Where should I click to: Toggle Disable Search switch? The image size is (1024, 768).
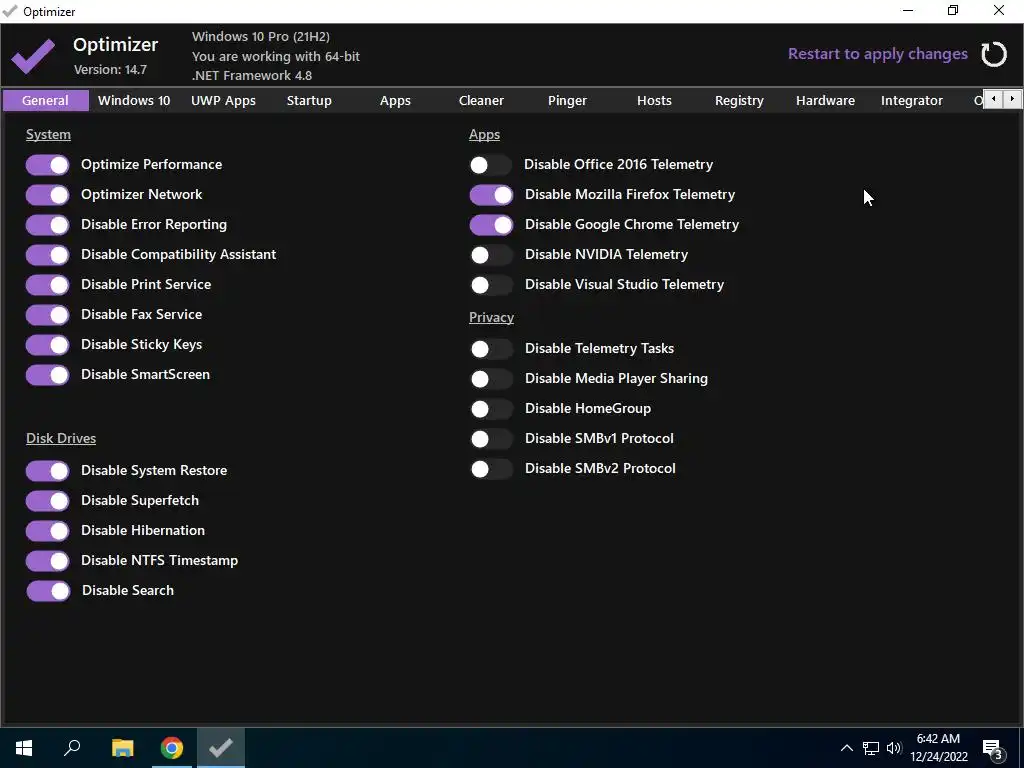(x=48, y=591)
